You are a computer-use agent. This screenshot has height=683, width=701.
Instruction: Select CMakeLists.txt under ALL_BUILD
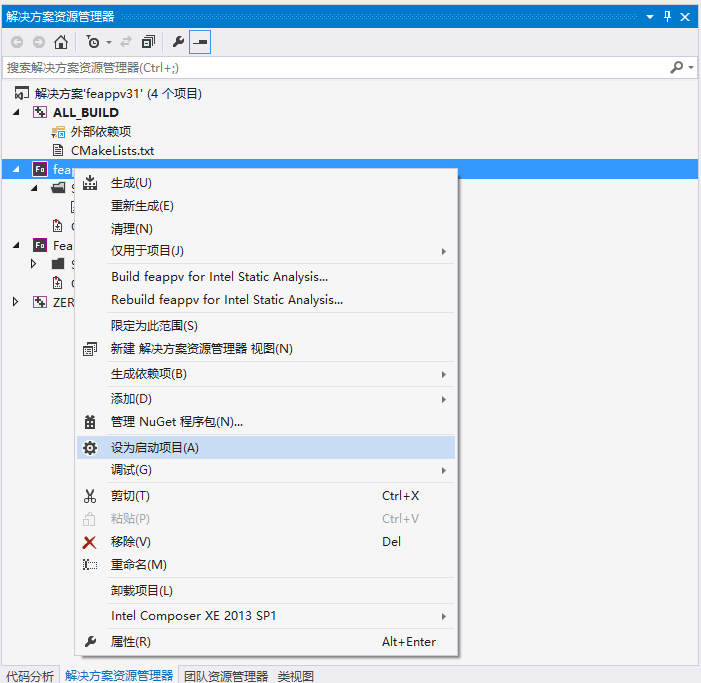pyautogui.click(x=112, y=151)
